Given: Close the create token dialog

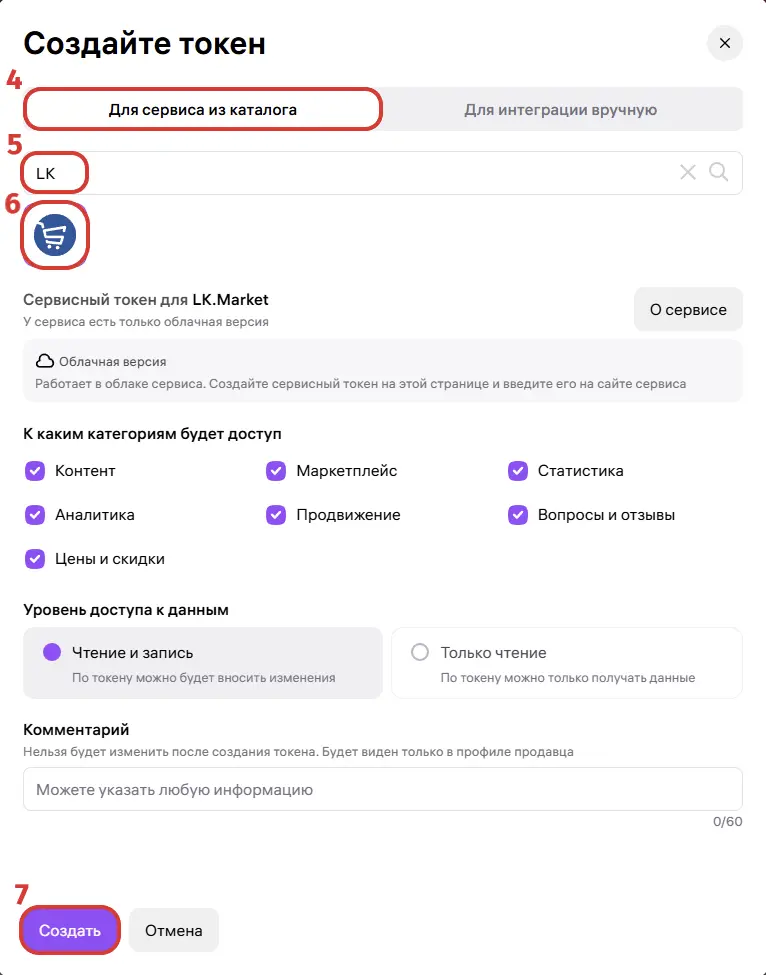Looking at the screenshot, I should (x=725, y=43).
